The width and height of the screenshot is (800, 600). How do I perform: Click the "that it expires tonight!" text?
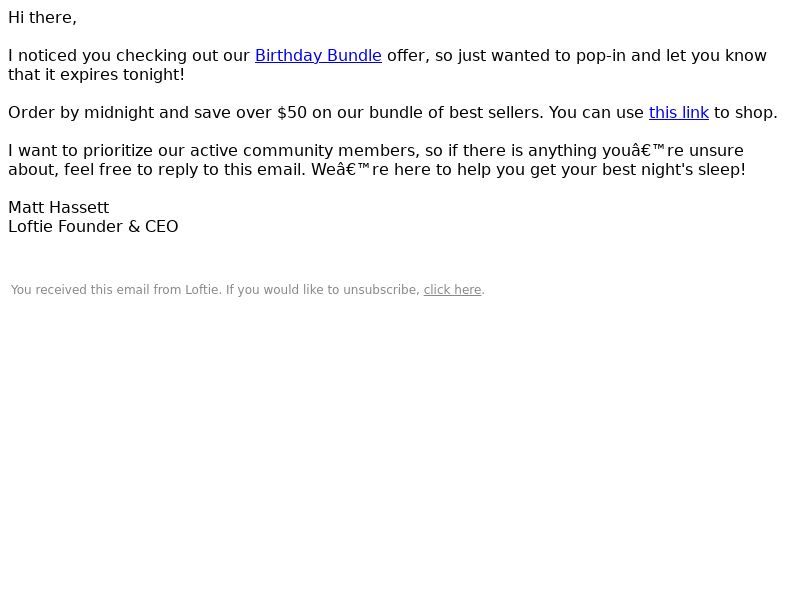coord(96,74)
